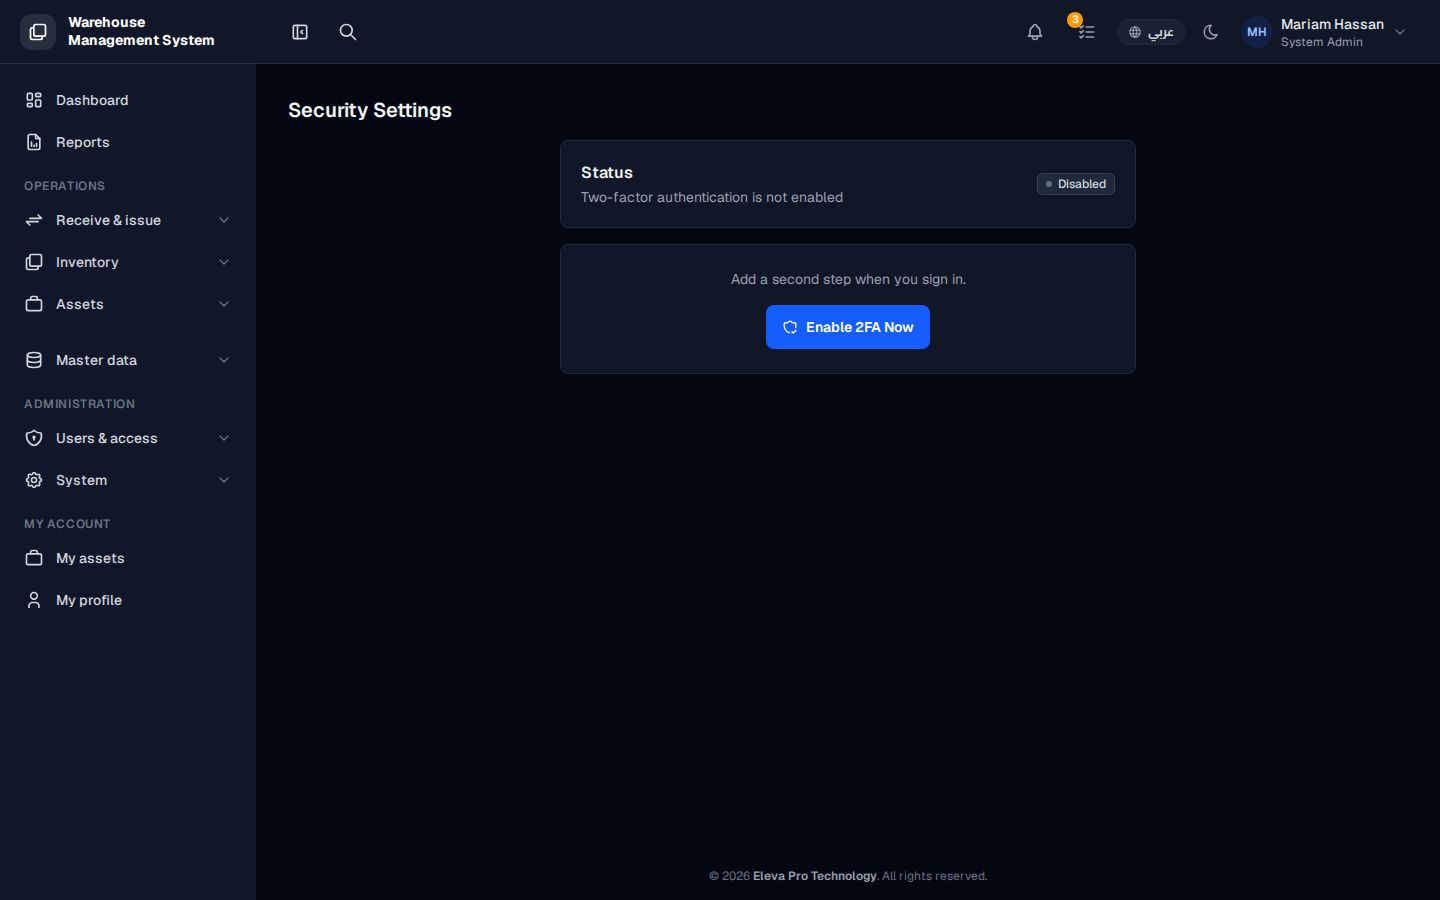
Task: Expand the System chevron
Action: 224,480
